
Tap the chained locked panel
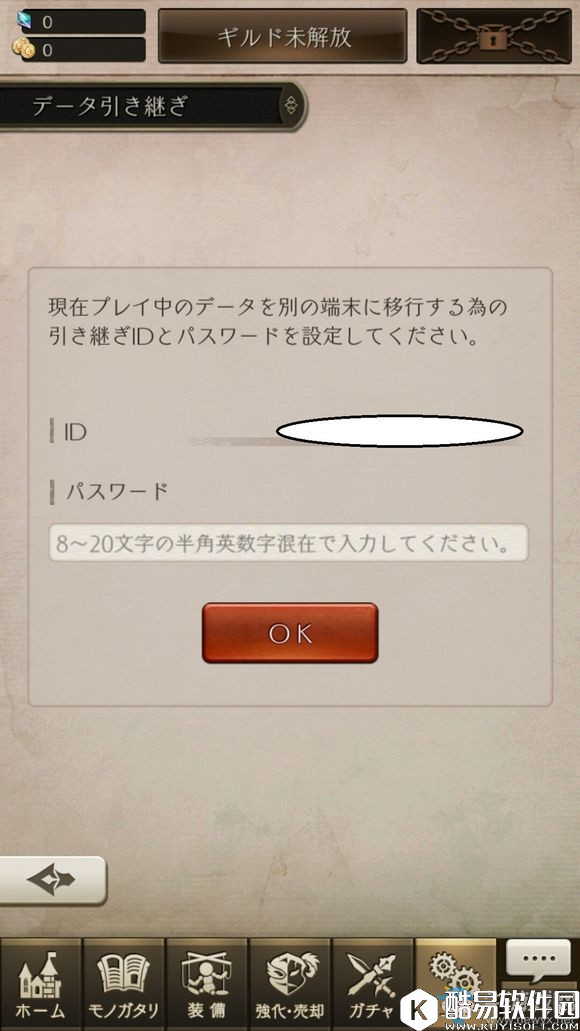[x=494, y=36]
